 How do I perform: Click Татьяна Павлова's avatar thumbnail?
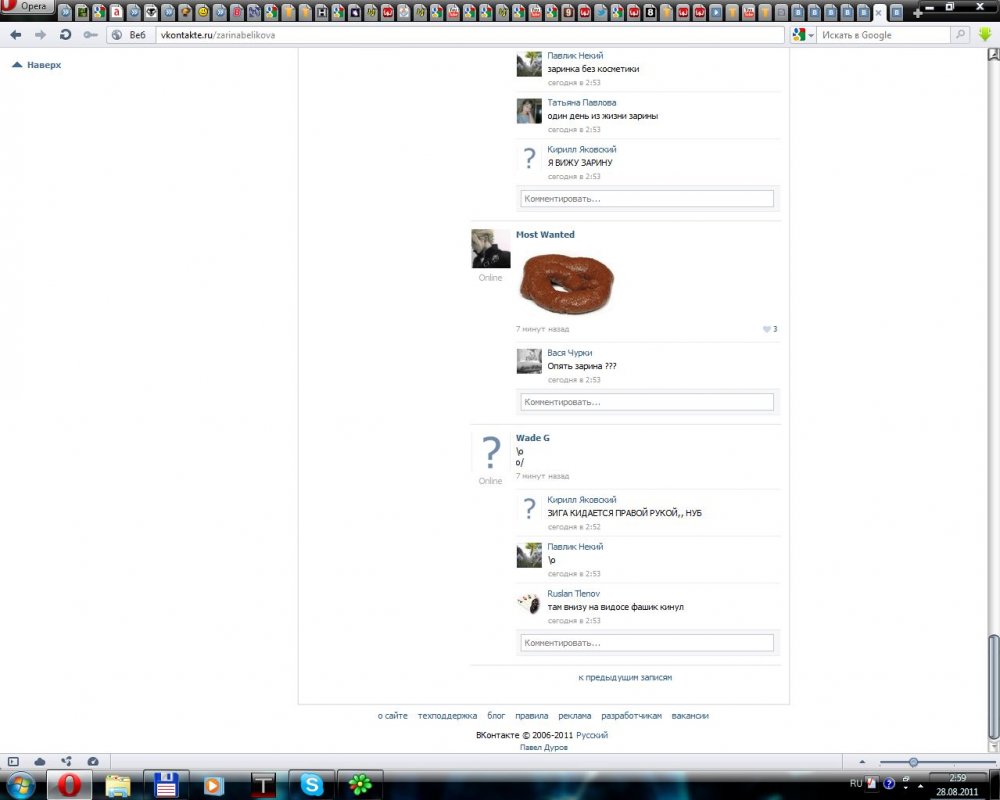[529, 111]
